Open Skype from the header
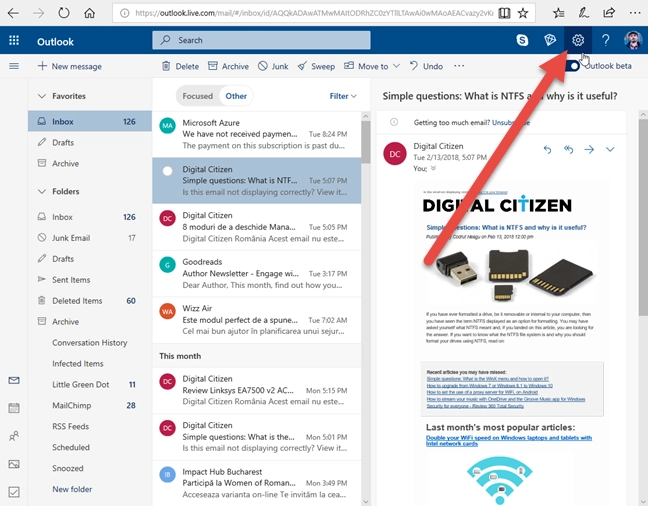Viewport: 648px width, 506px height. pyautogui.click(x=522, y=40)
